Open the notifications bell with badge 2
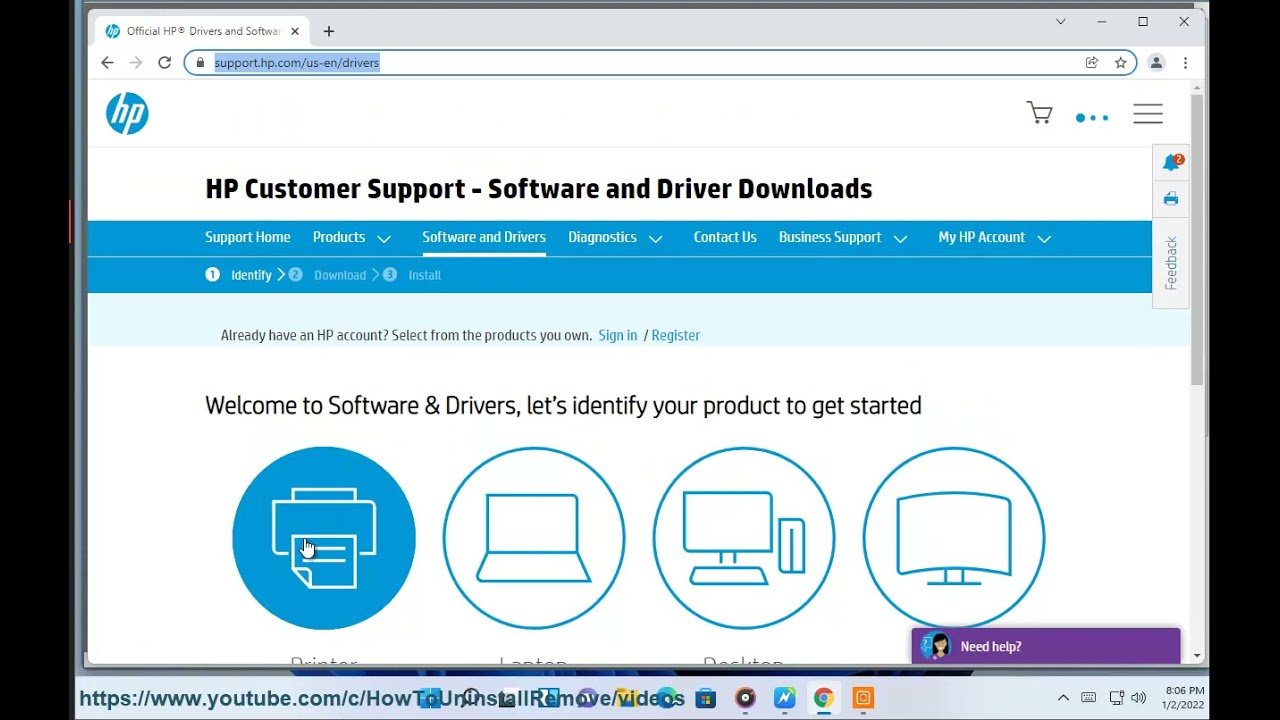Screen dimensions: 1280x720 pos(1171,163)
